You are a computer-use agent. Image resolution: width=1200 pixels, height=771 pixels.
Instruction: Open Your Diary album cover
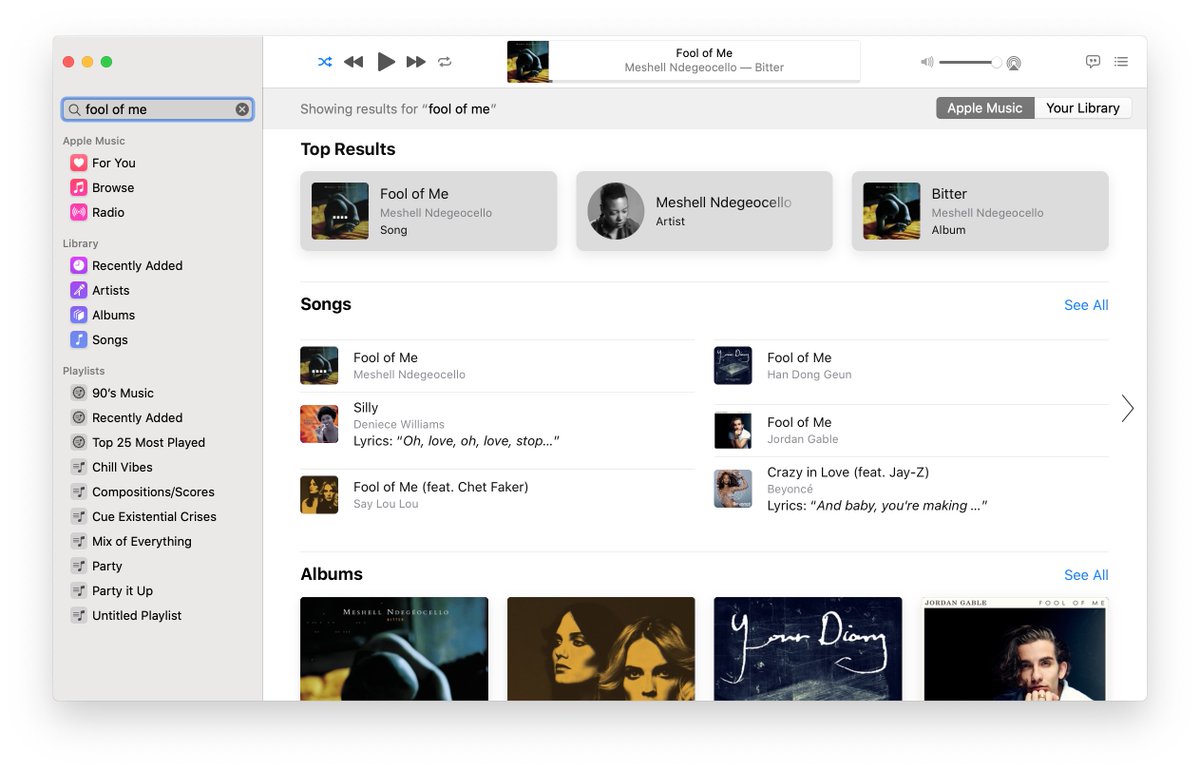pos(808,648)
